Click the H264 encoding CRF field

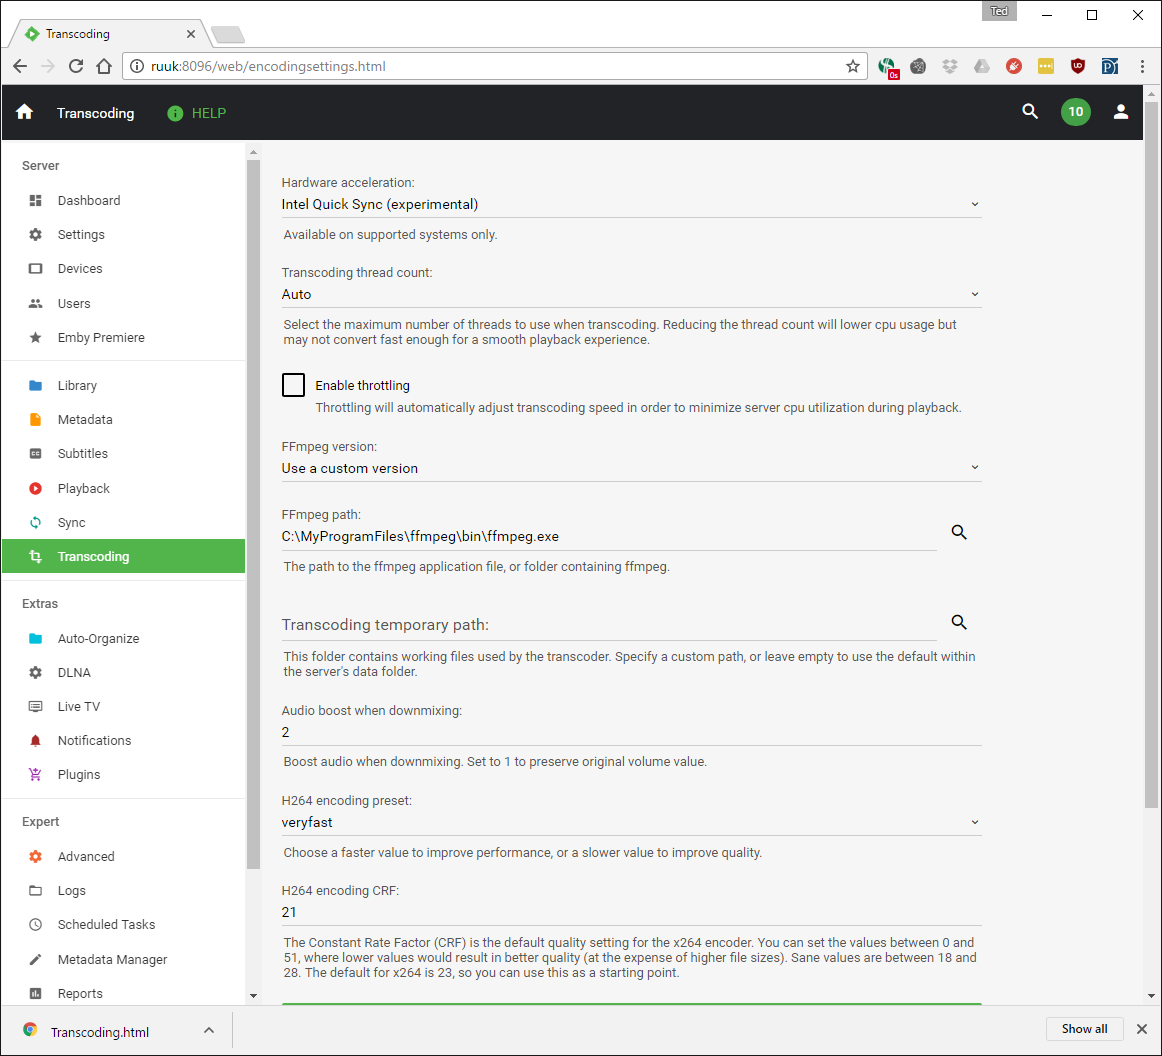click(x=631, y=913)
